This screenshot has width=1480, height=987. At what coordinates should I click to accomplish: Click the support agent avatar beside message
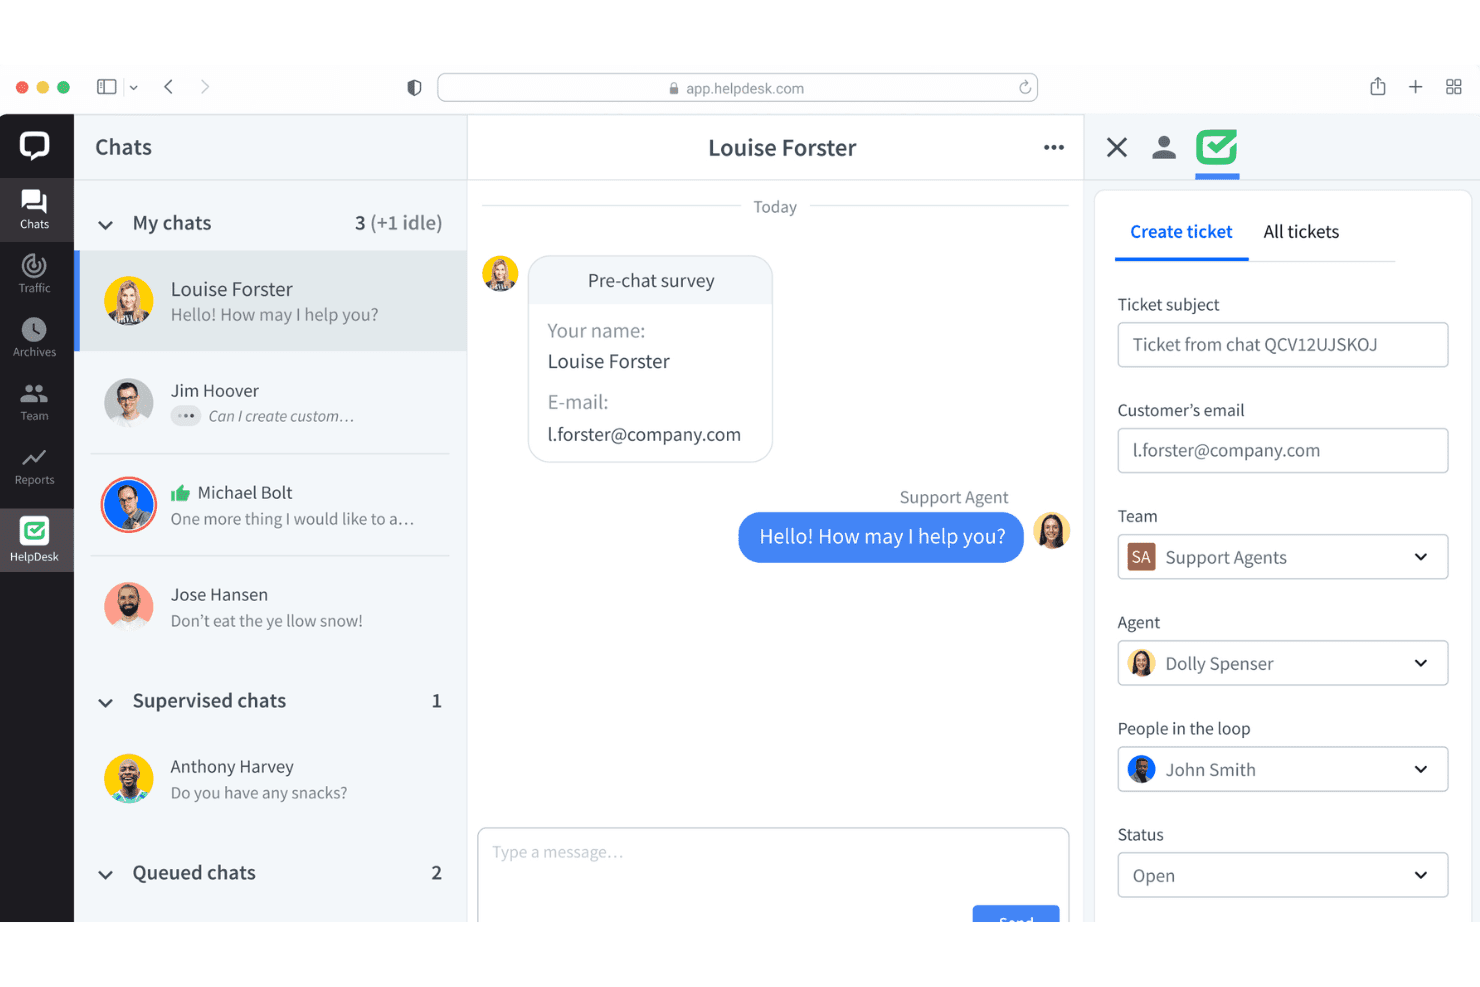pyautogui.click(x=1052, y=531)
